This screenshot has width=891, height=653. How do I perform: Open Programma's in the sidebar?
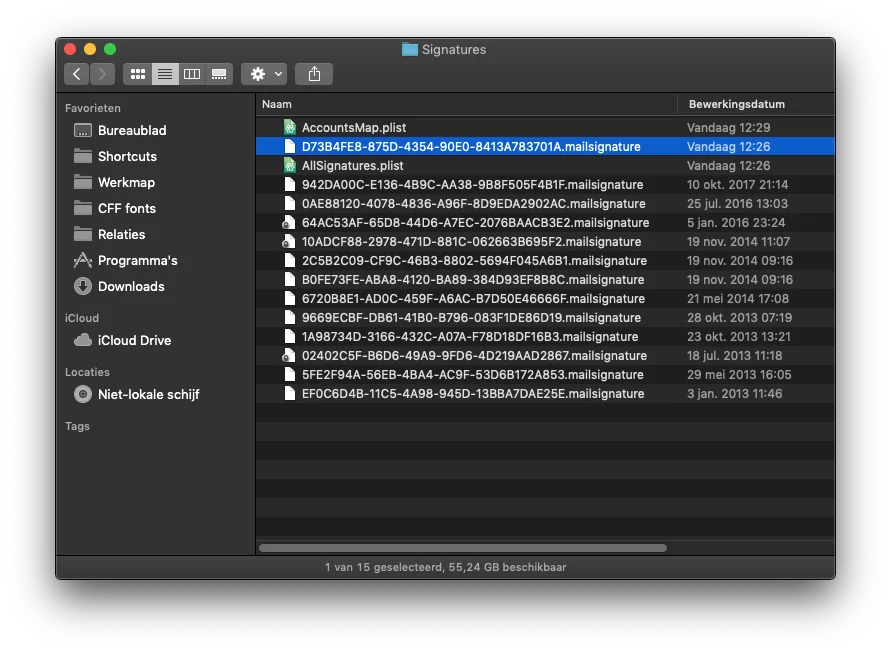tap(126, 260)
